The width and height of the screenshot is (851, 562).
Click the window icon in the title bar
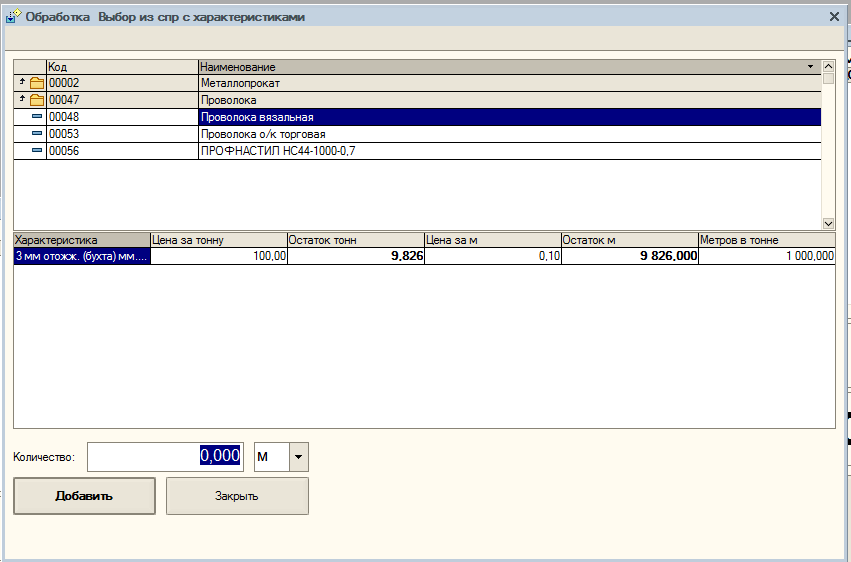click(x=14, y=17)
